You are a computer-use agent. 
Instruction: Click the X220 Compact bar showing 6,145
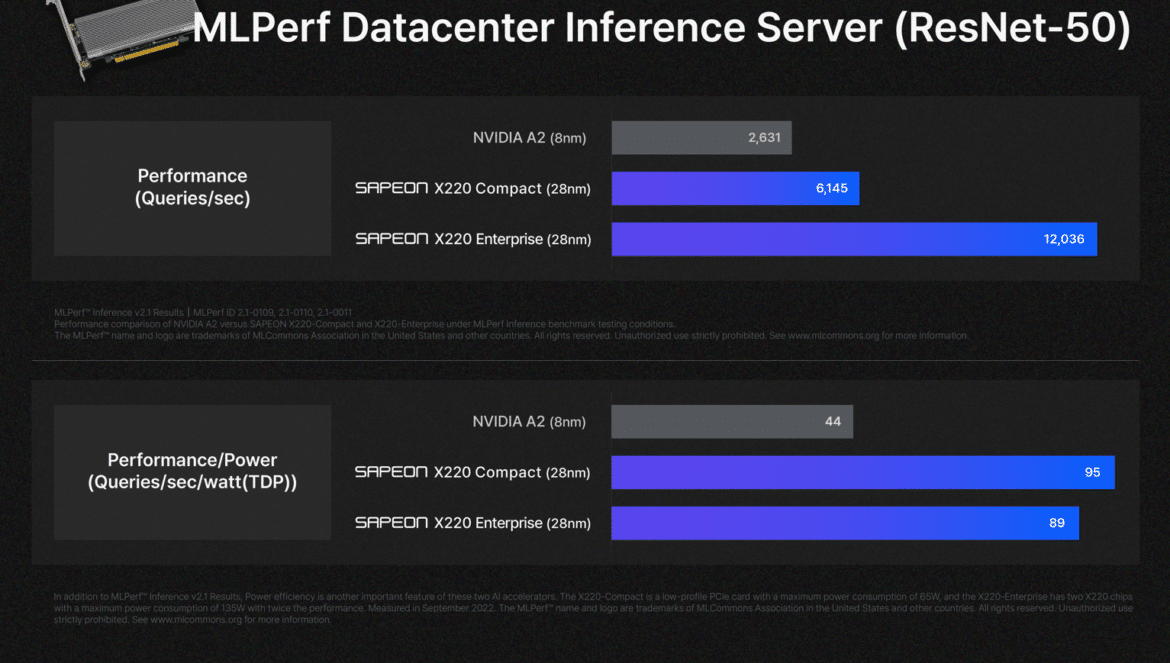(x=735, y=189)
